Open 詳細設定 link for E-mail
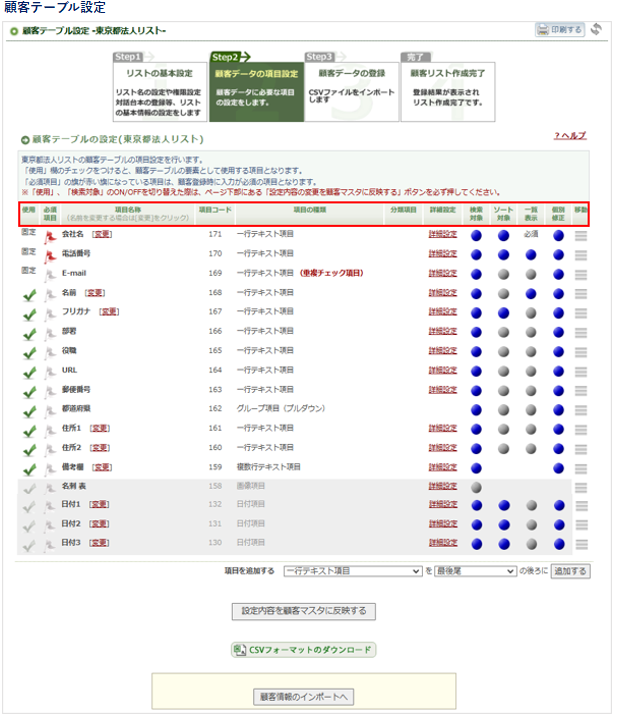Screen dimensions: 618x717 click(x=443, y=273)
